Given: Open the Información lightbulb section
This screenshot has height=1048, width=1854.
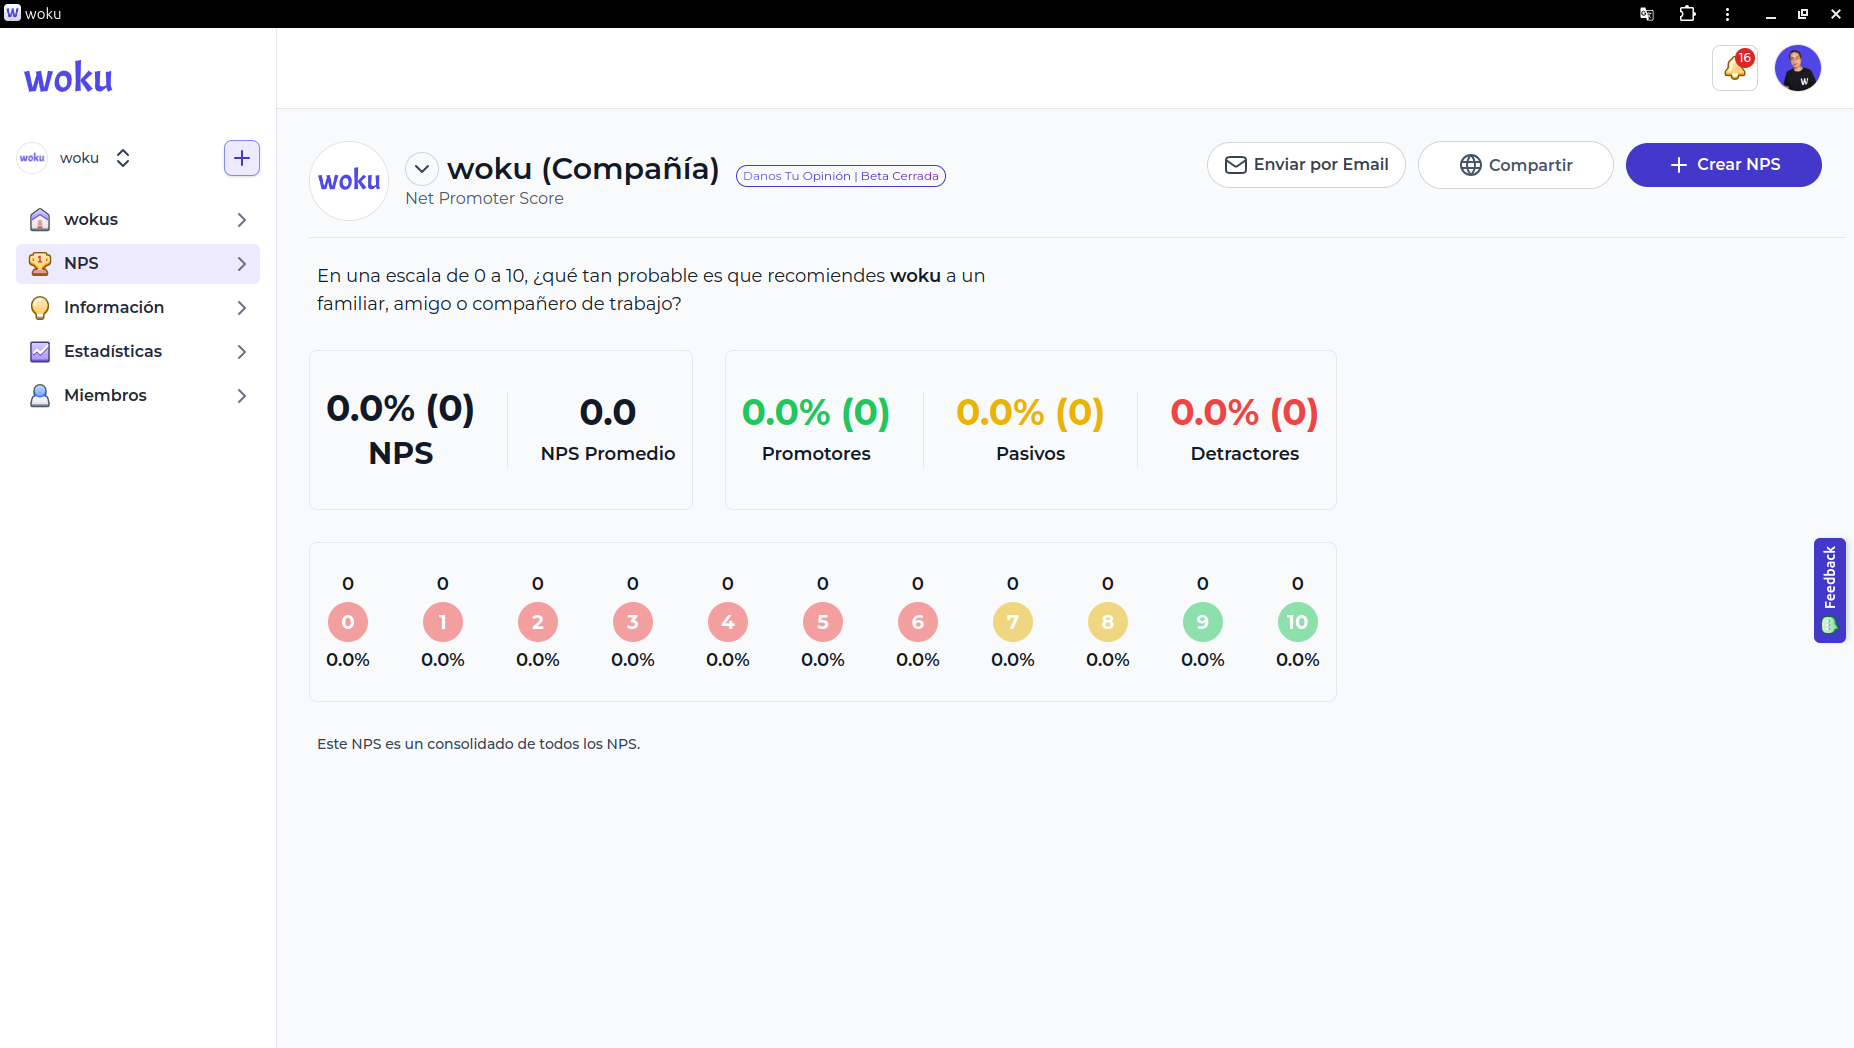Looking at the screenshot, I should coord(113,307).
